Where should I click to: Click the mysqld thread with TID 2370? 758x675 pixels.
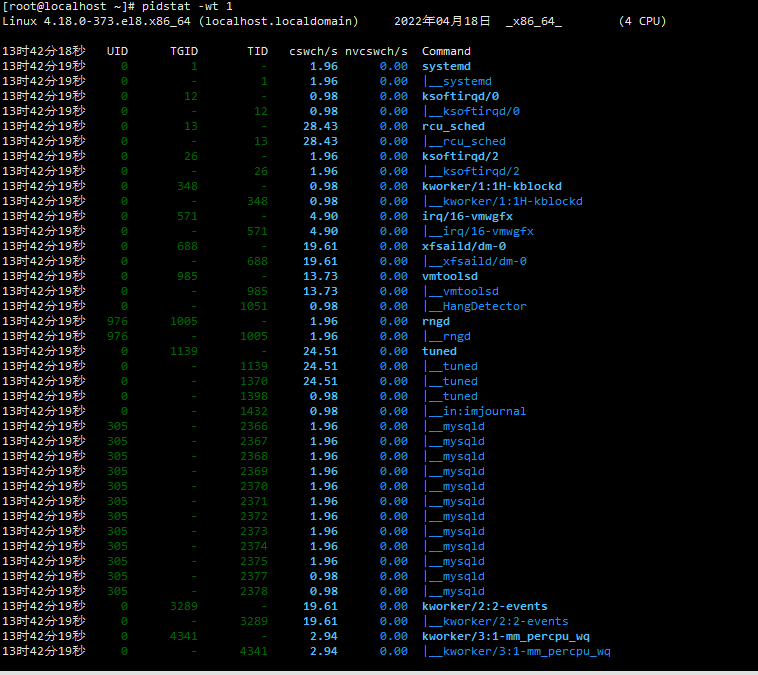453,486
